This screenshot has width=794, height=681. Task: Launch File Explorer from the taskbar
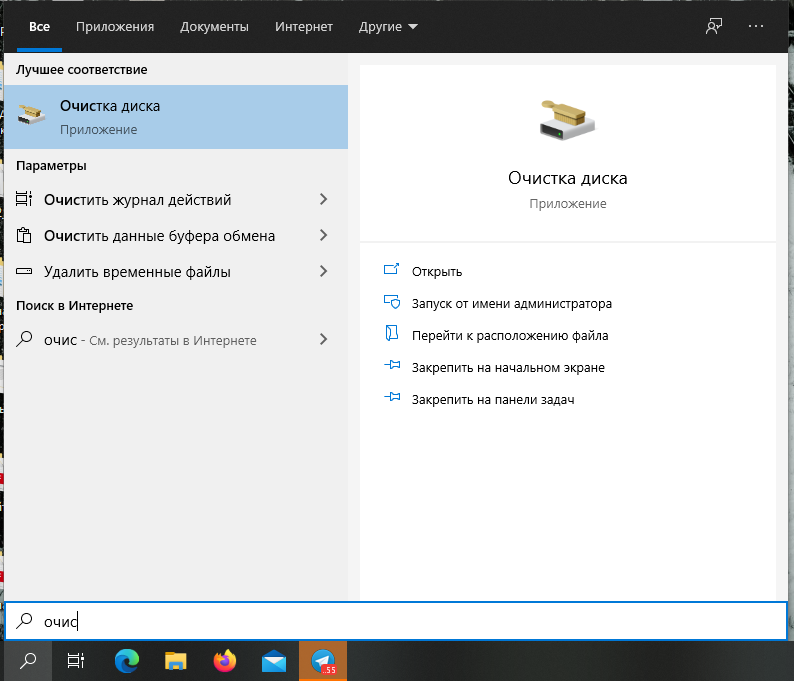coord(176,660)
